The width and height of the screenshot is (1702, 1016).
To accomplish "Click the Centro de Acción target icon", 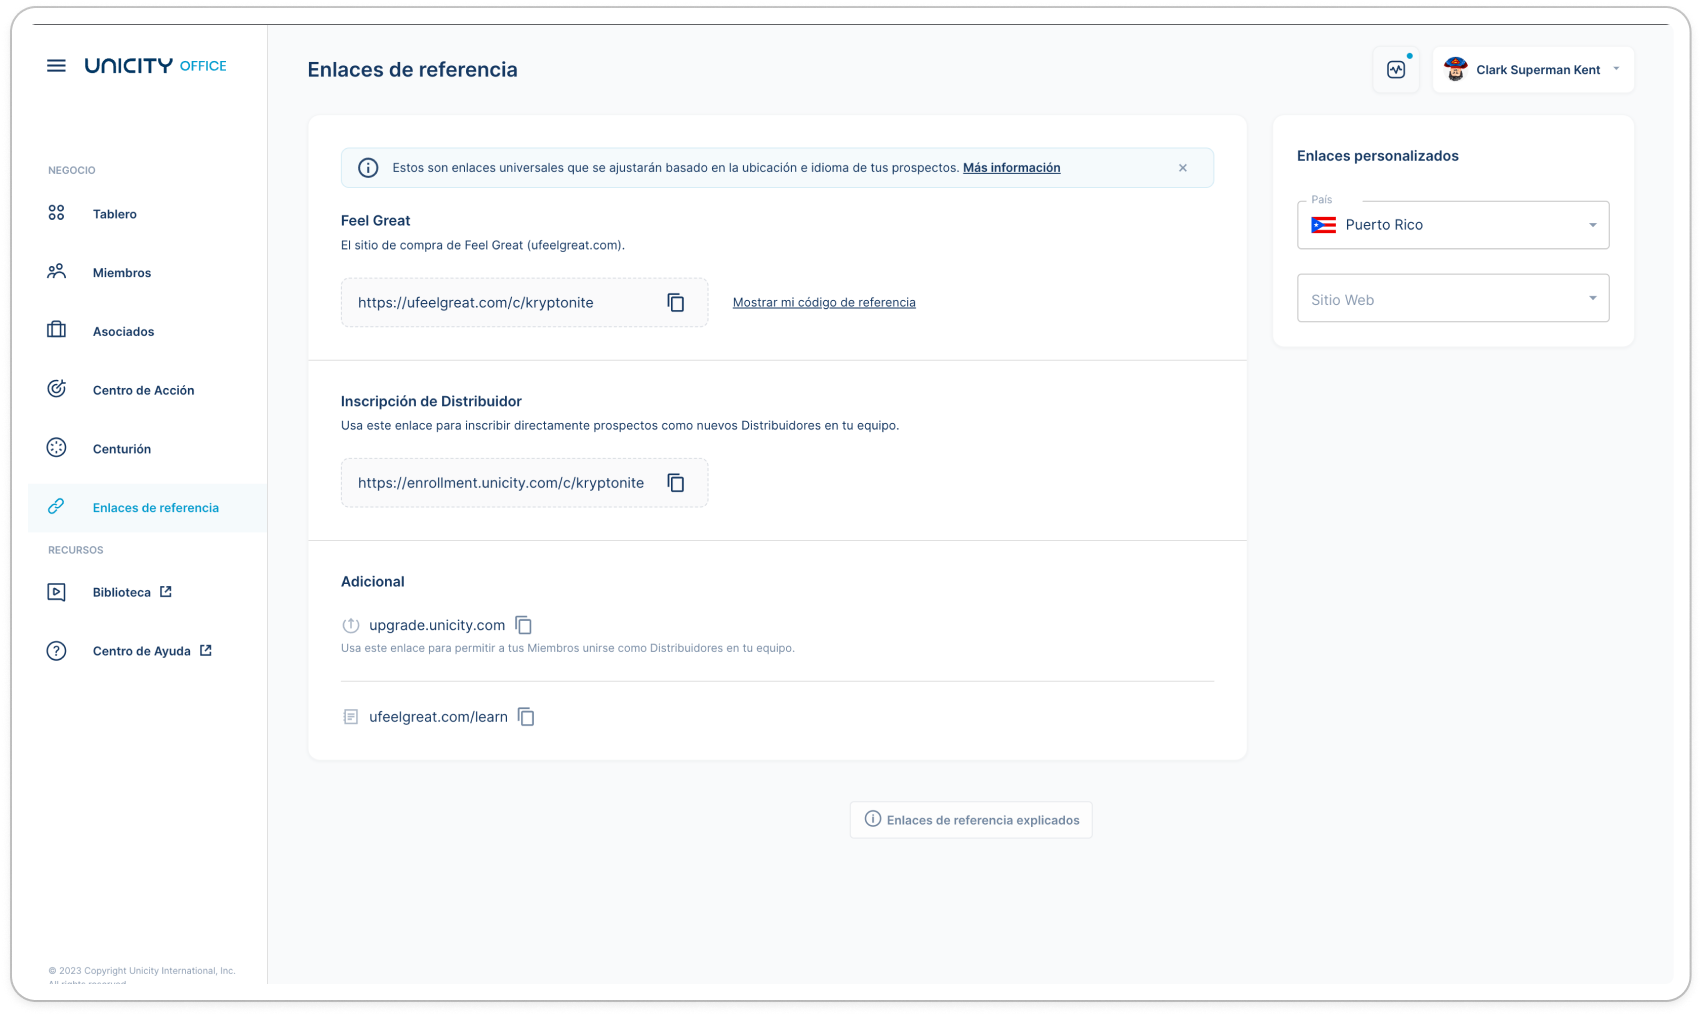I will [x=56, y=389].
